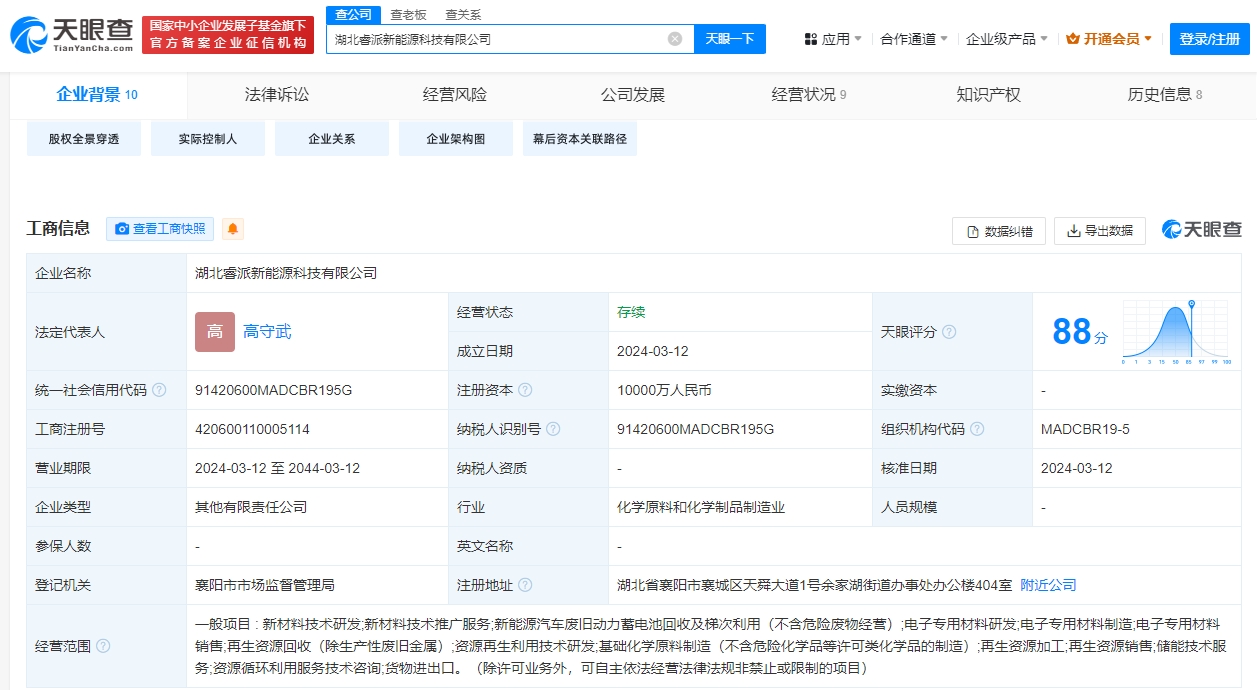Click the 导出数据 button
The image size is (1257, 690).
pos(1100,231)
